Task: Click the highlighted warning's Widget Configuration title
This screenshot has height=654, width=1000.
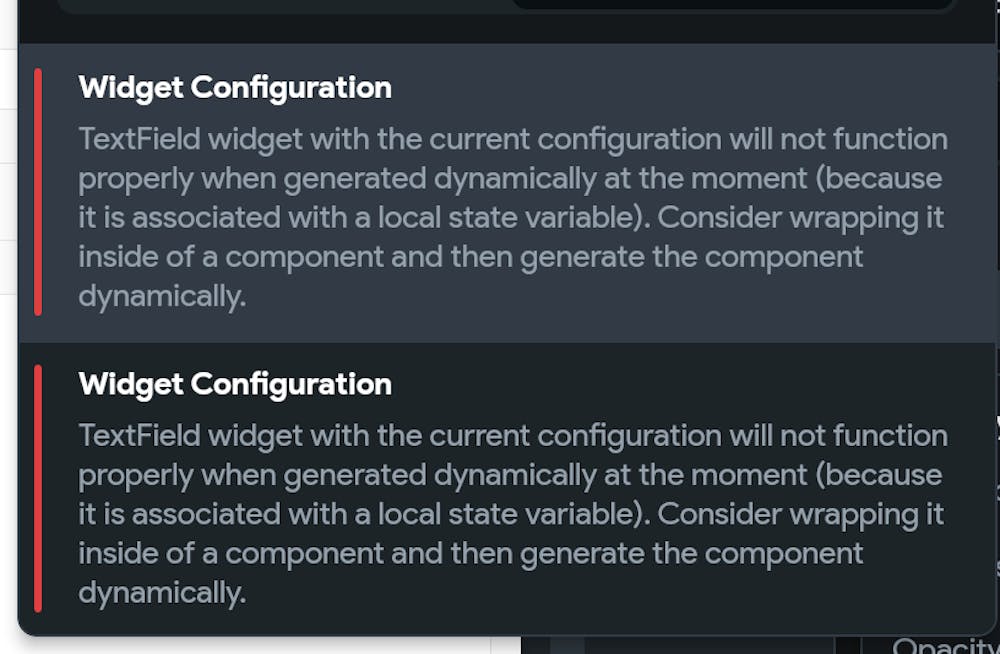Action: [235, 88]
